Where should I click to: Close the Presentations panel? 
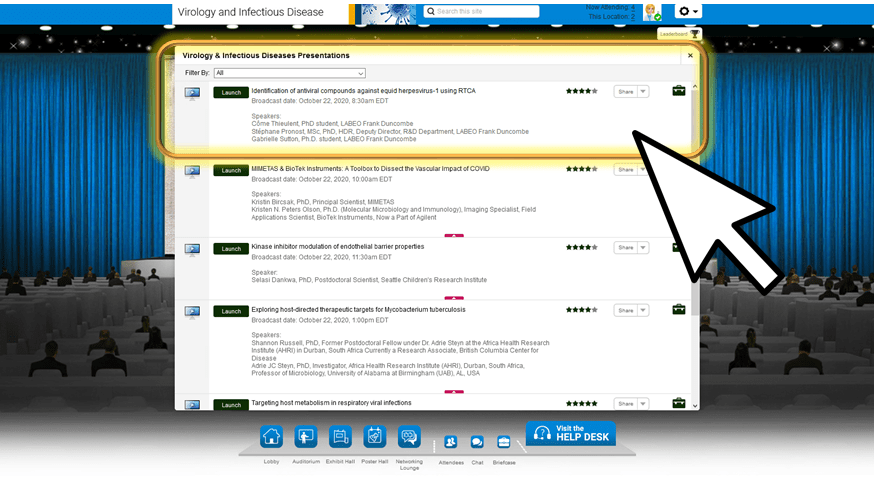(690, 55)
